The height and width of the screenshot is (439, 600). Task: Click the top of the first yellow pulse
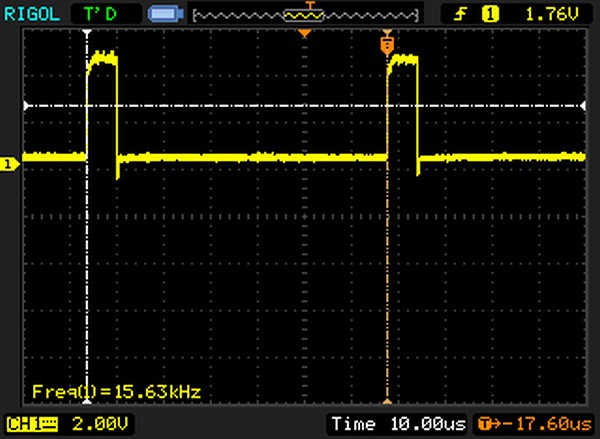click(103, 62)
